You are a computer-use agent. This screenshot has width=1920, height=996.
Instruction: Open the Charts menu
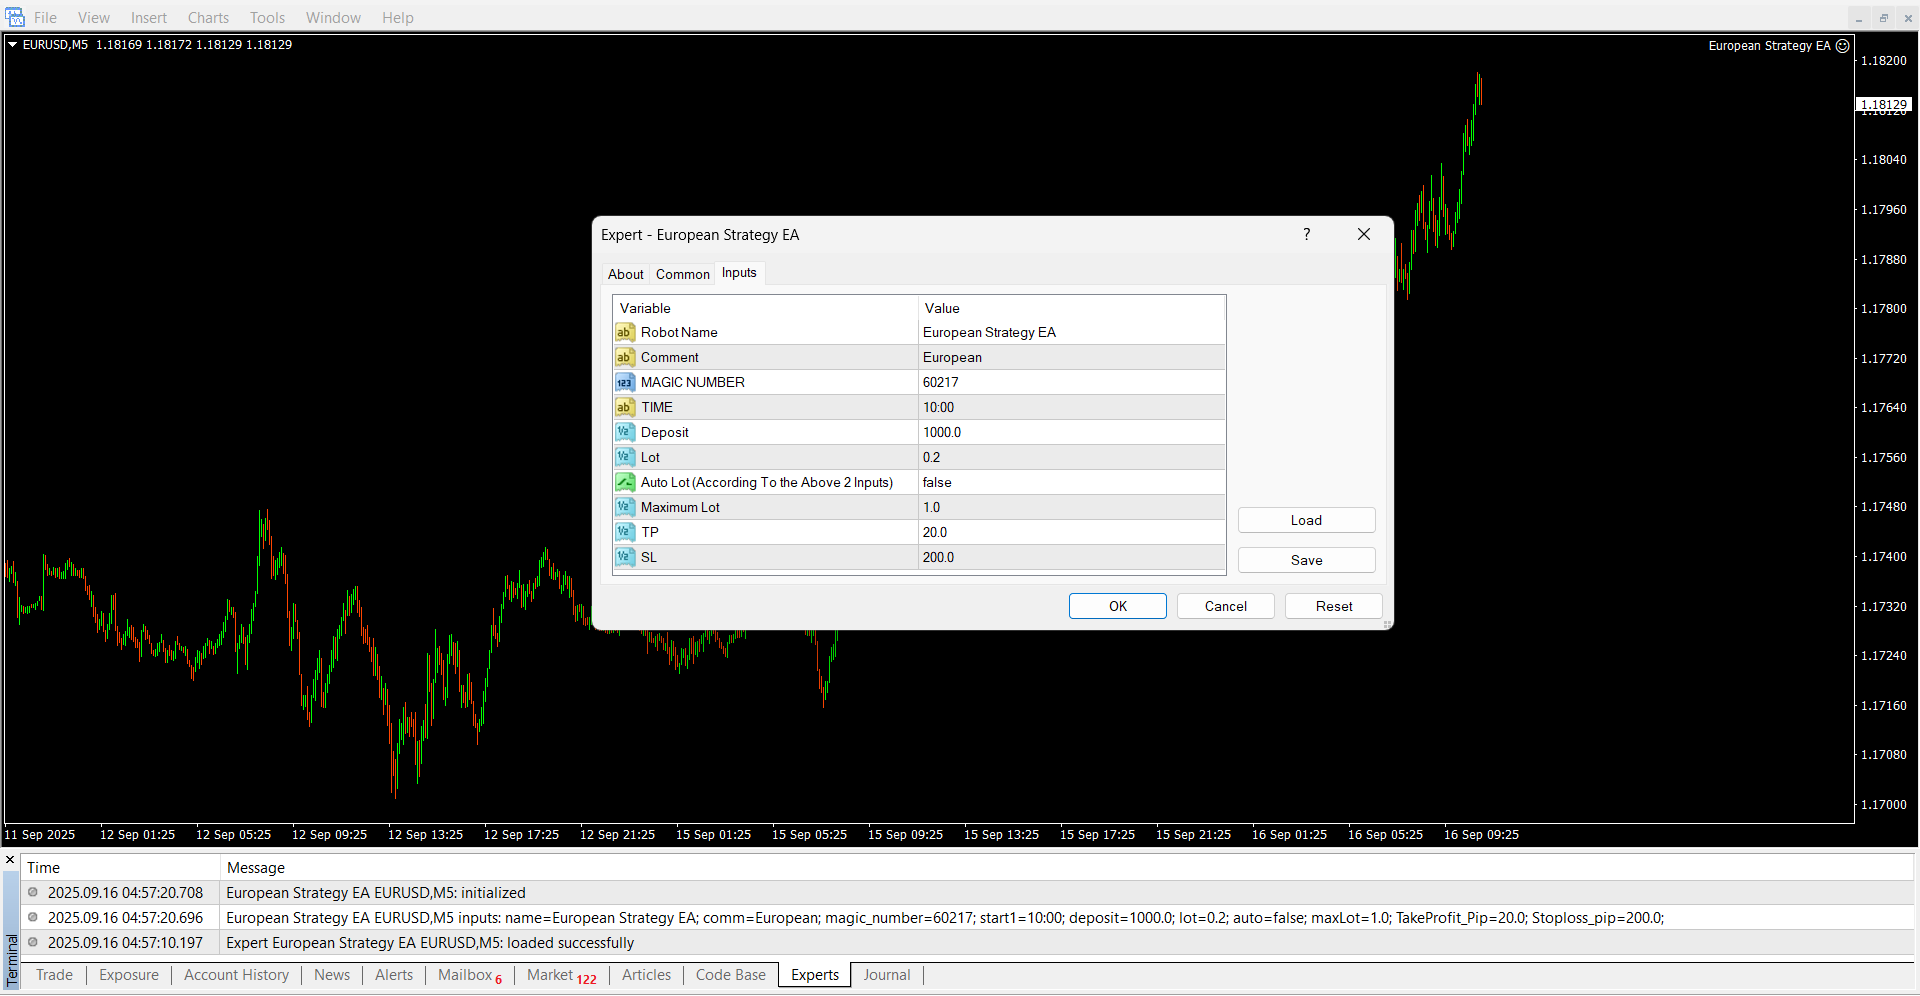coord(208,18)
